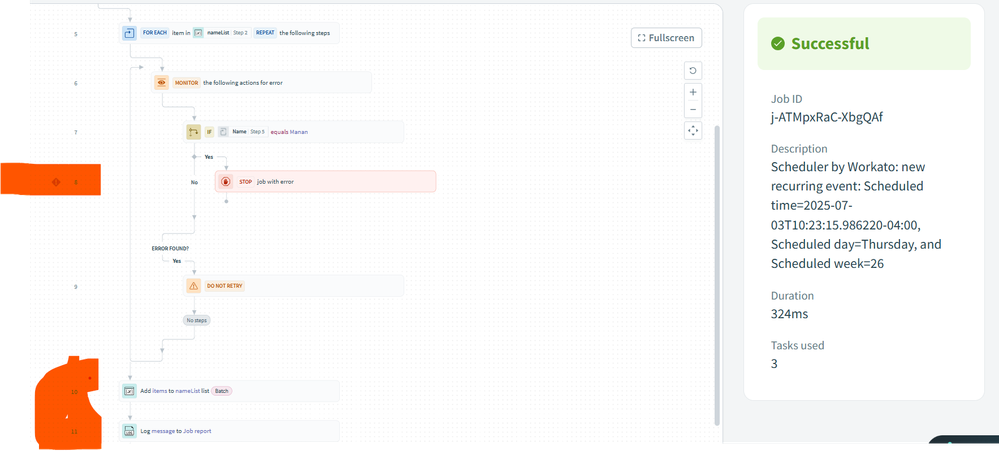Click the Name data pill in IF step

click(238, 132)
